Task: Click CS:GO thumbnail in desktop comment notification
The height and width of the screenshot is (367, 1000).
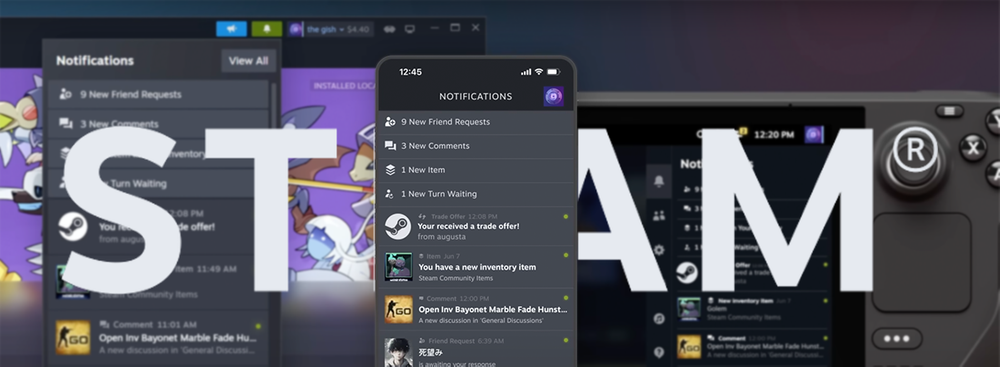Action: tap(73, 337)
